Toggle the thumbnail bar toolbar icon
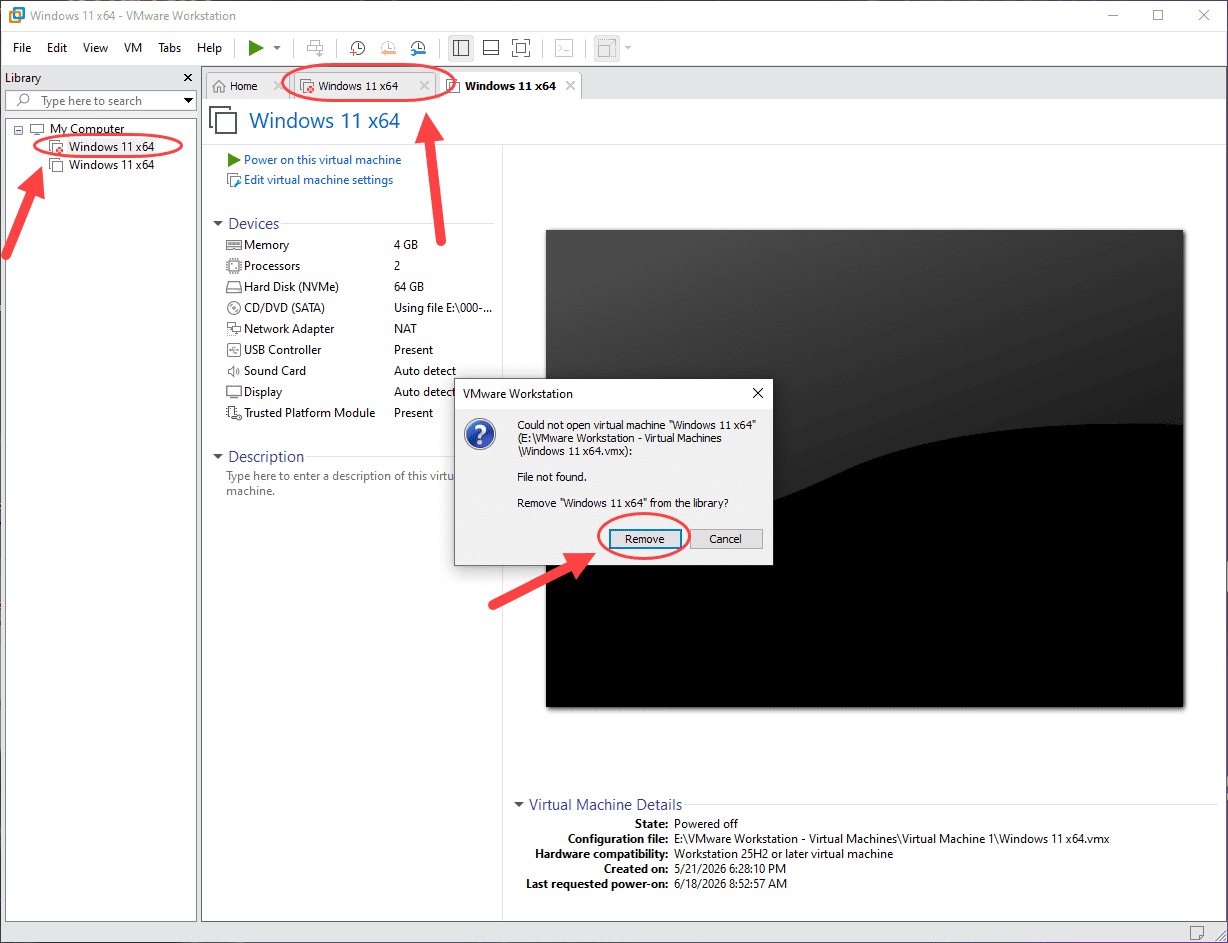1228x943 pixels. [x=491, y=48]
